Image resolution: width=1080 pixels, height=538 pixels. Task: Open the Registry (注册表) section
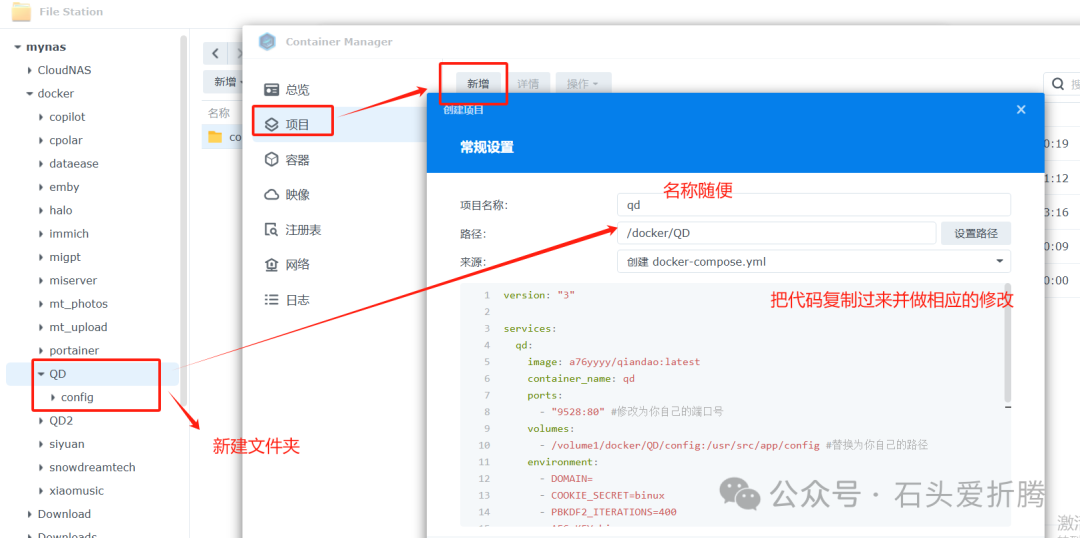pyautogui.click(x=303, y=229)
